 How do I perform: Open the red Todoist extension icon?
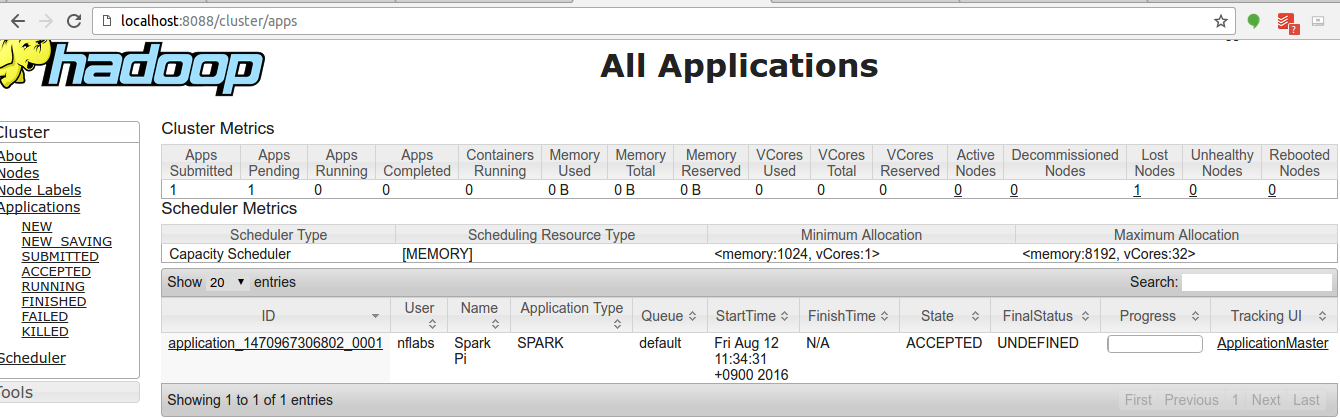1287,21
